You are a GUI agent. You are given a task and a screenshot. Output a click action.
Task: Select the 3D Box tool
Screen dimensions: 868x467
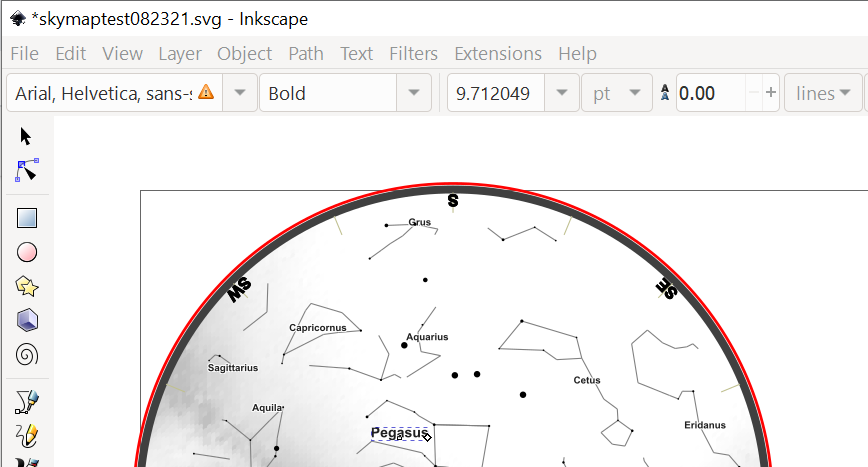[27, 320]
